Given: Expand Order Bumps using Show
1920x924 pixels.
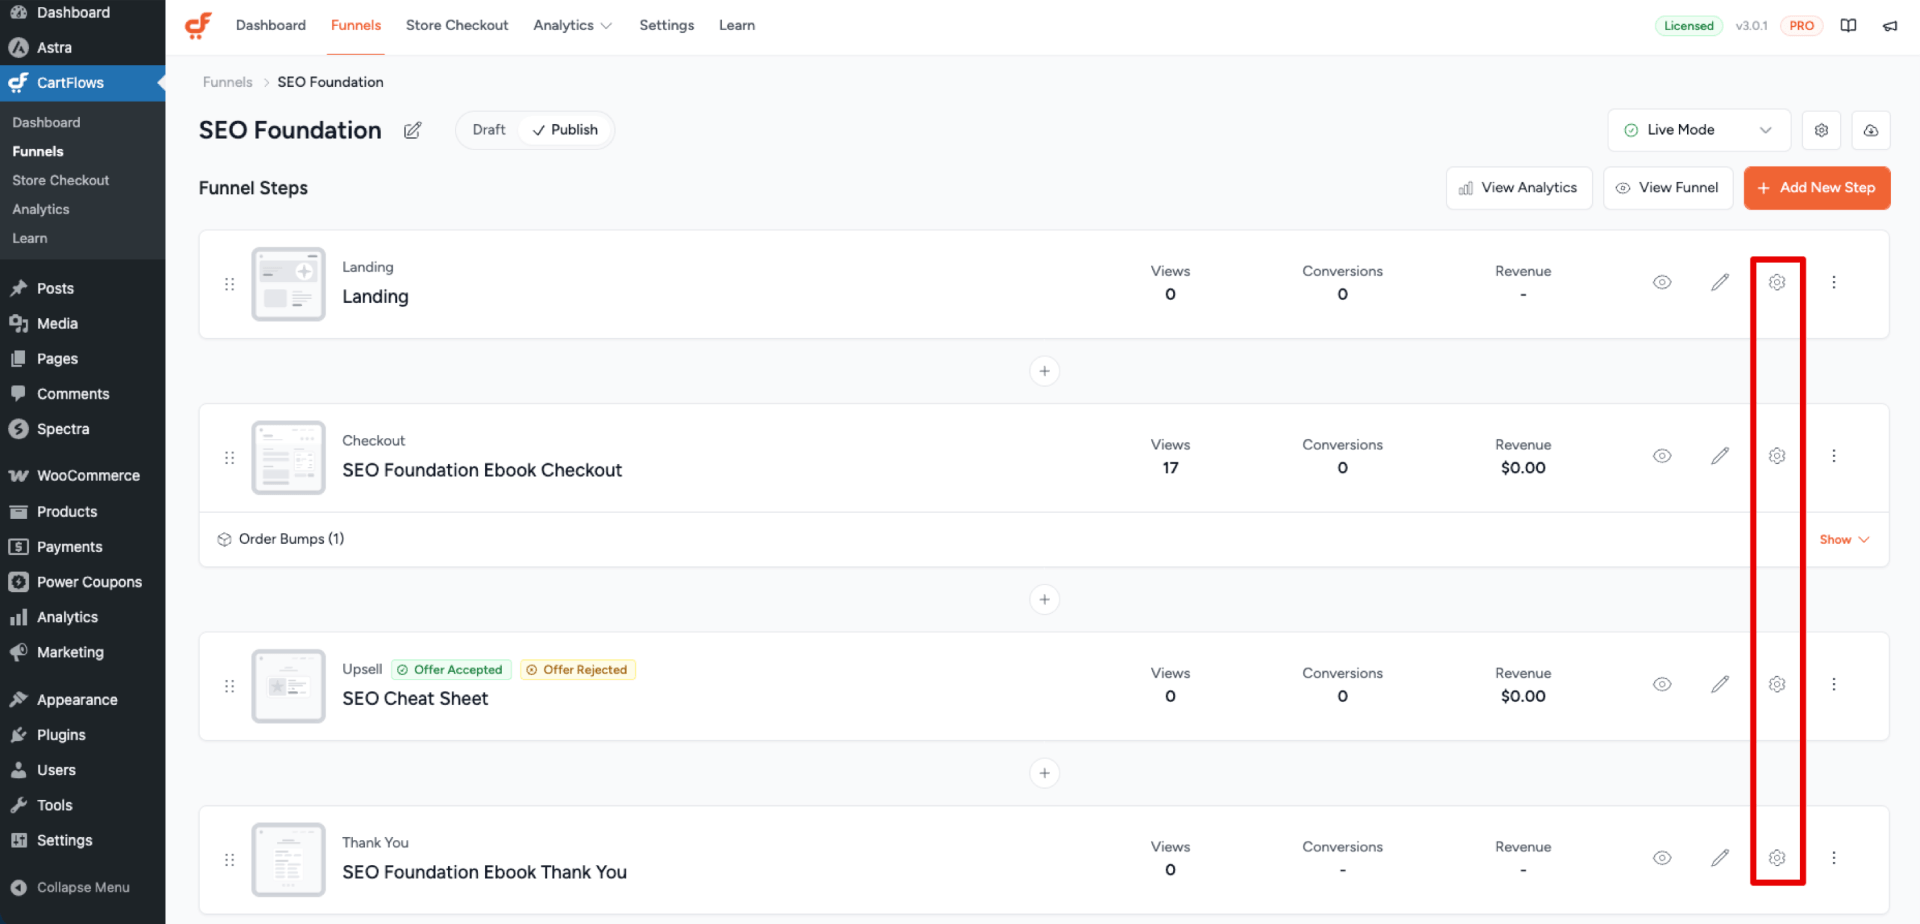Looking at the screenshot, I should (1843, 540).
